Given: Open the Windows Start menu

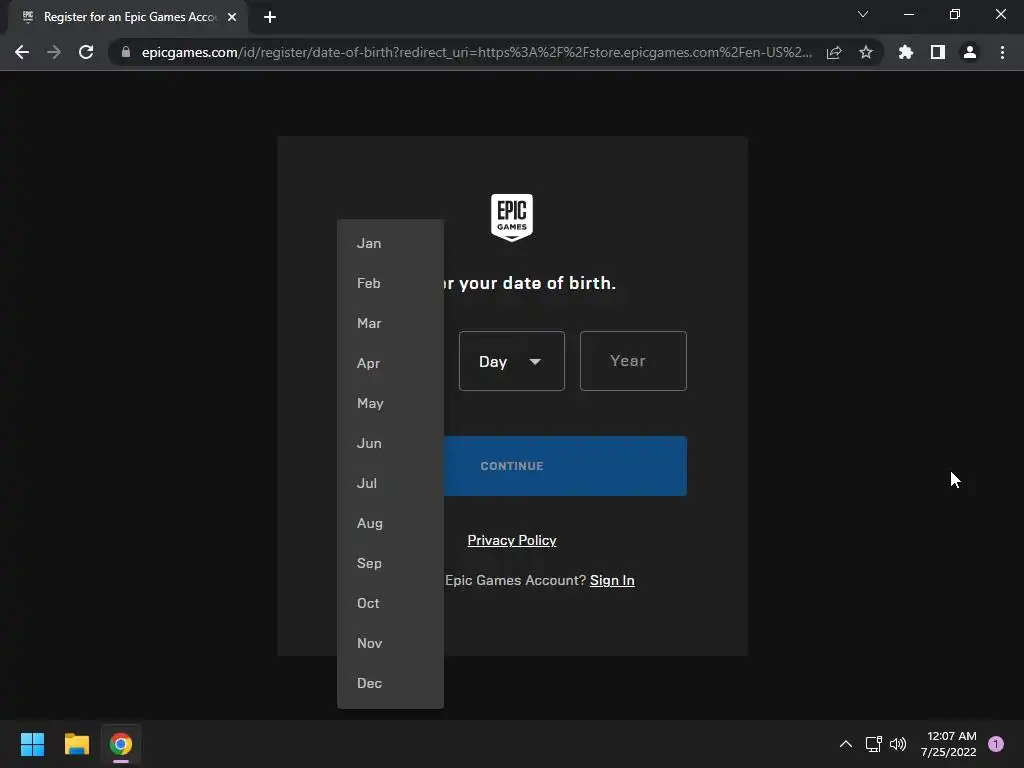Looking at the screenshot, I should point(33,744).
